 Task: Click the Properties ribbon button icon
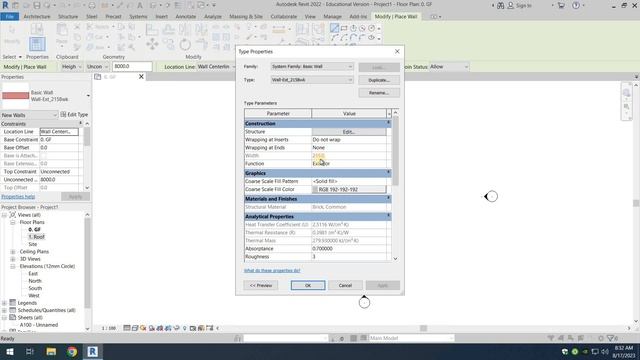(x=37, y=44)
